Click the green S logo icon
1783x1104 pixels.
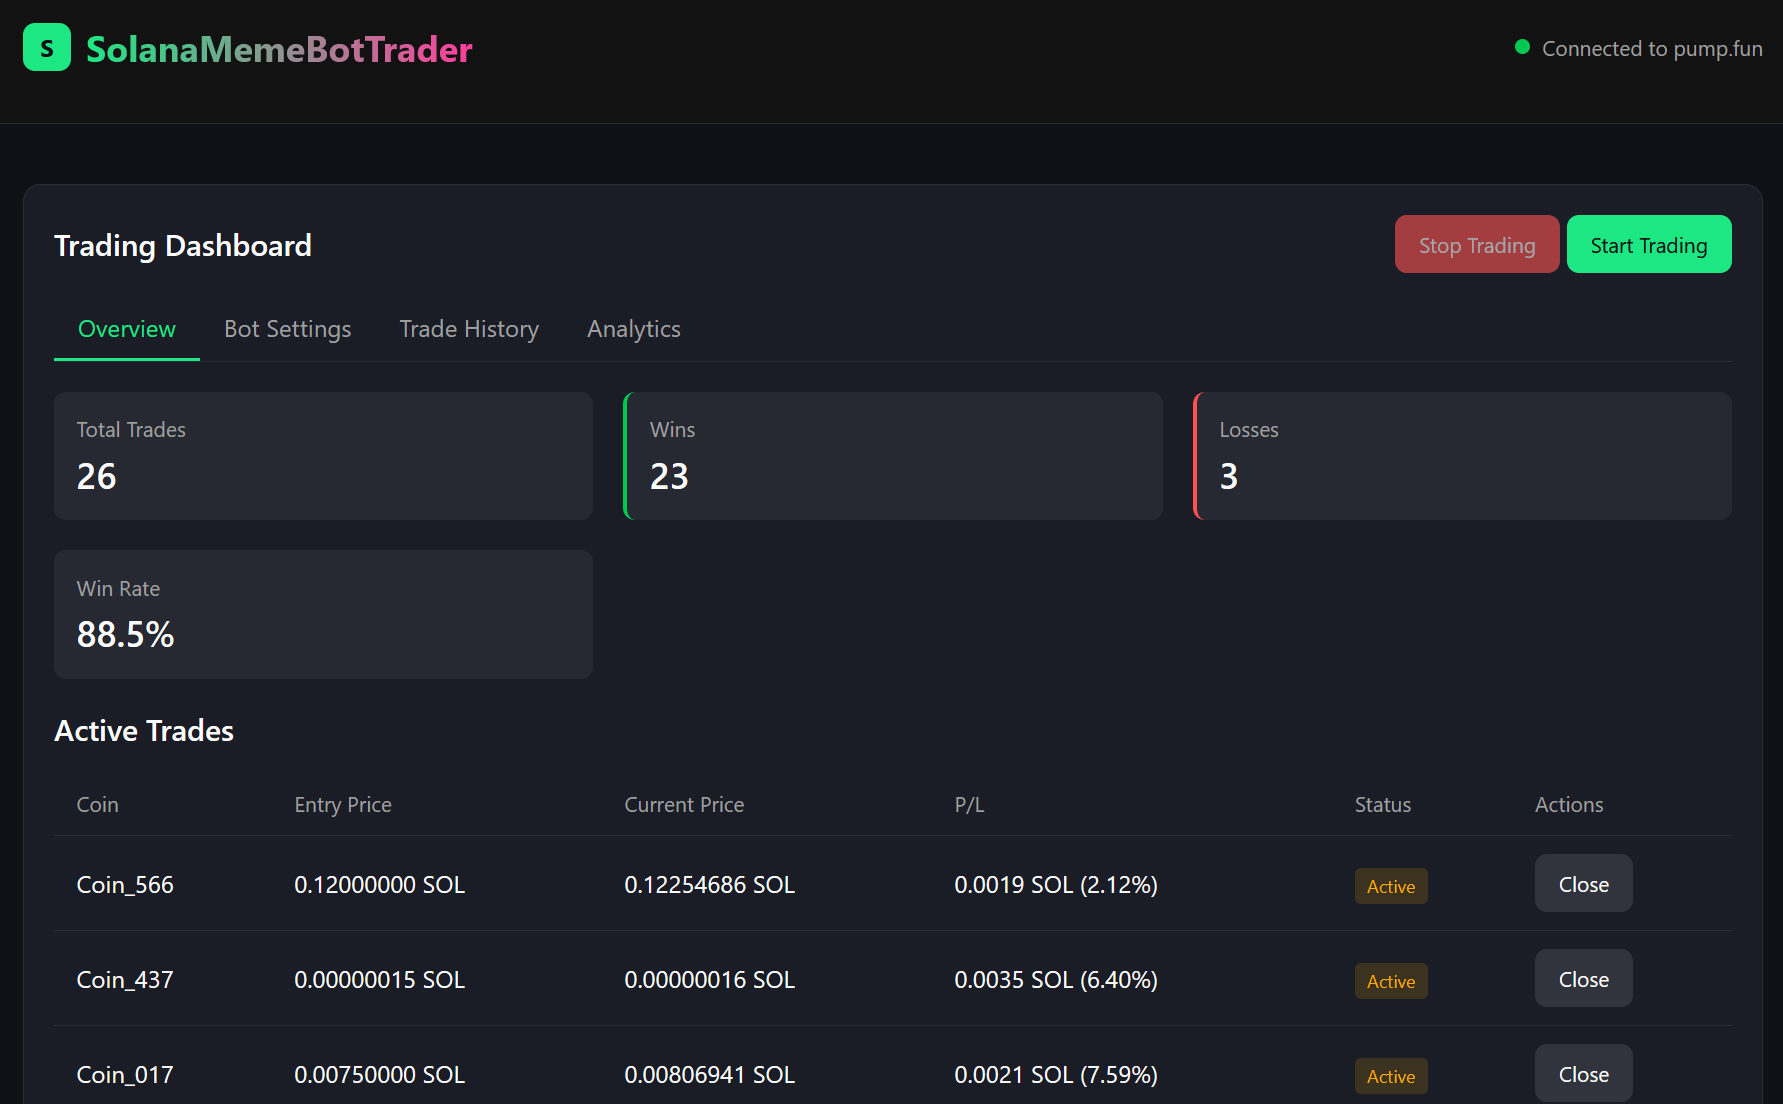47,48
